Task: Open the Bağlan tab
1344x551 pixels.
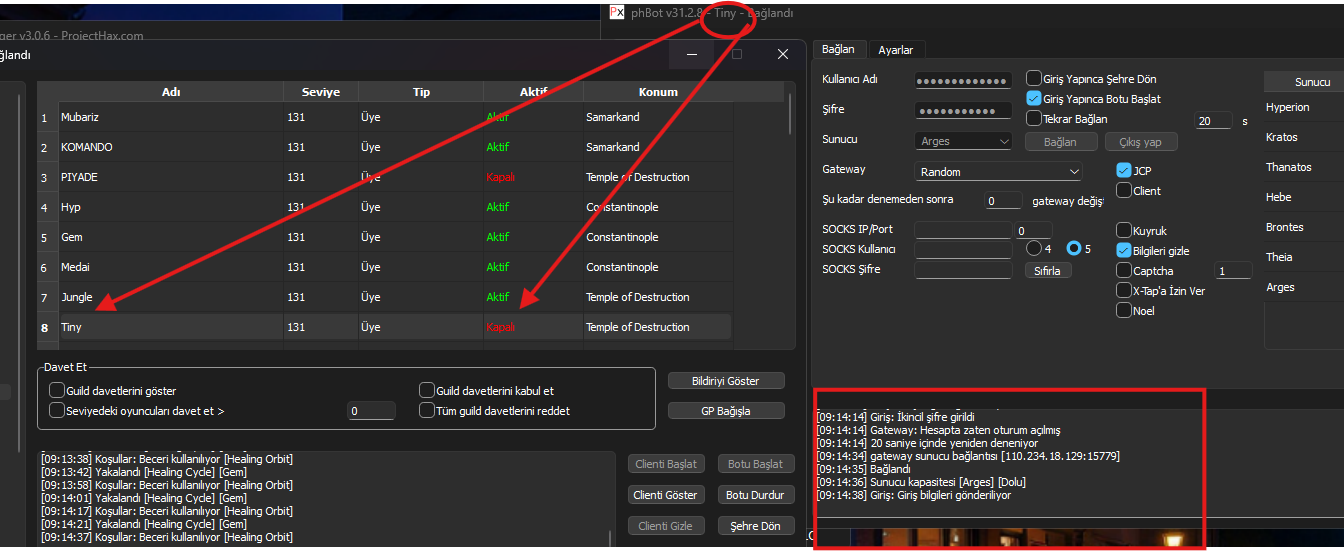Action: (x=838, y=49)
